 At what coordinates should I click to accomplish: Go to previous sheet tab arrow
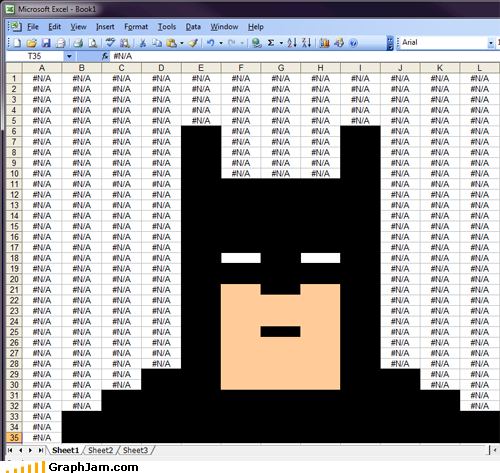(x=21, y=450)
